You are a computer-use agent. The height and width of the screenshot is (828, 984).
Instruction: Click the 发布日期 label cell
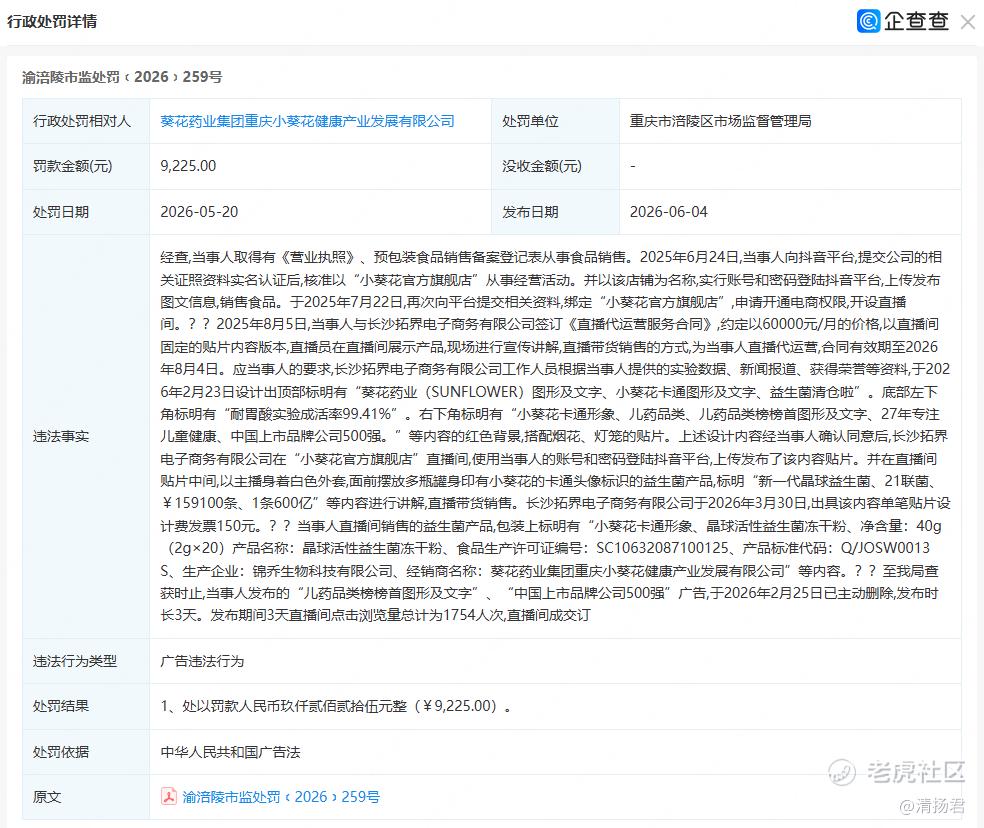click(x=555, y=212)
